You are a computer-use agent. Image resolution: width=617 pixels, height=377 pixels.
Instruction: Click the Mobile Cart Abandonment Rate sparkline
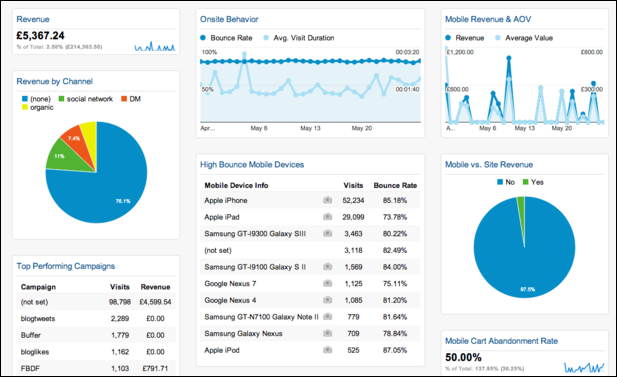[584, 367]
